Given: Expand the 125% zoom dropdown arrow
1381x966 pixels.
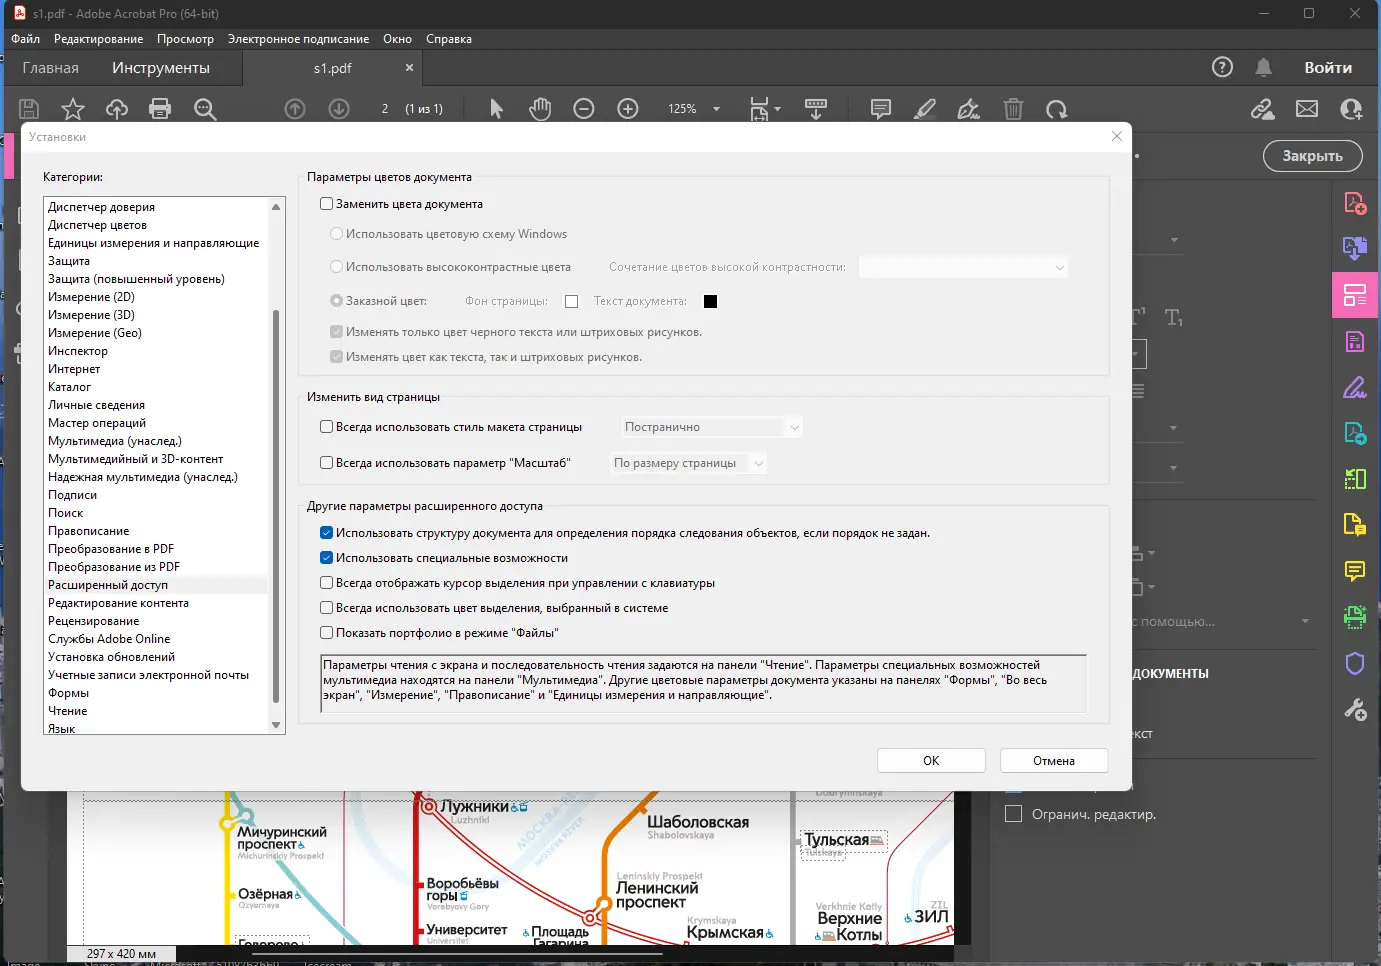Looking at the screenshot, I should 717,109.
